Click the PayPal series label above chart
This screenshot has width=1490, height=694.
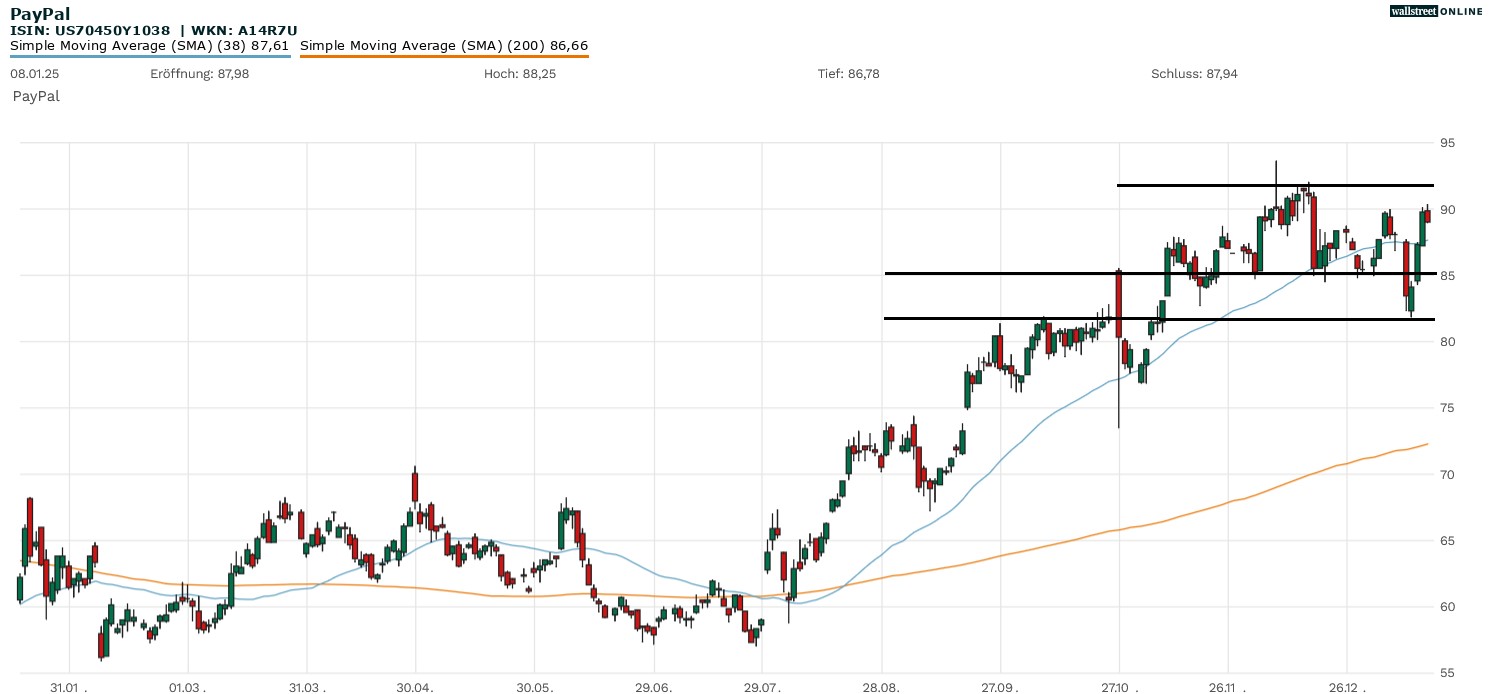pos(36,96)
